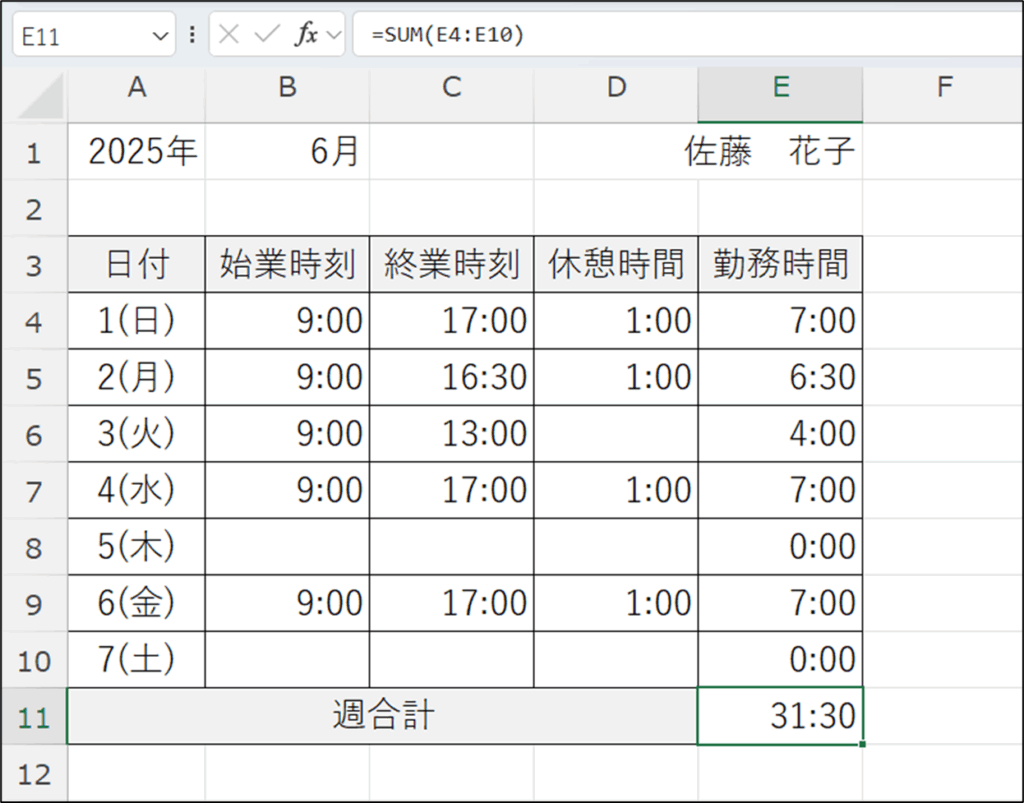Click the Insert Function fx icon

[305, 35]
